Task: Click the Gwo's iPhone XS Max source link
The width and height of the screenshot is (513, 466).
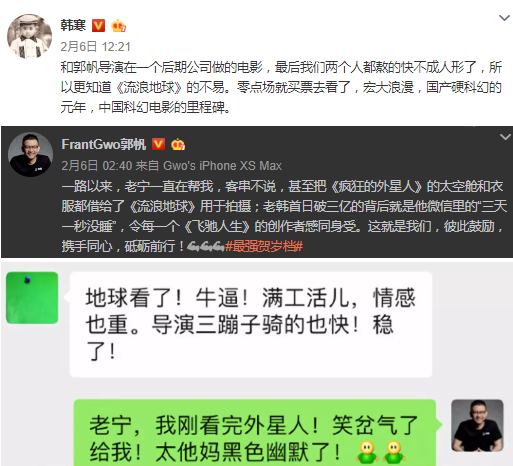Action: [x=222, y=166]
